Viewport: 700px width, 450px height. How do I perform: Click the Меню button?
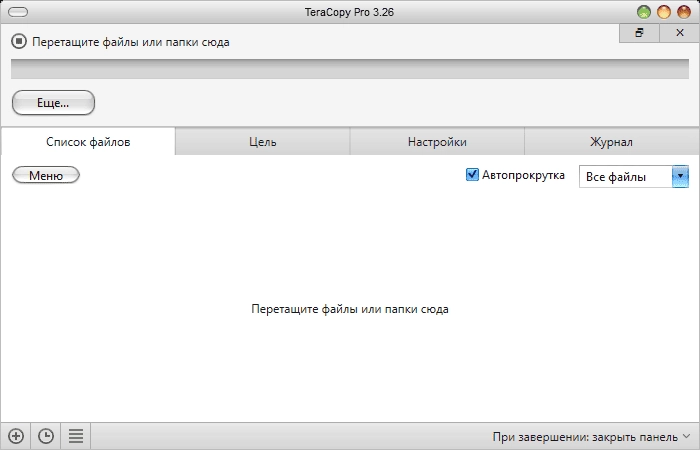(46, 175)
